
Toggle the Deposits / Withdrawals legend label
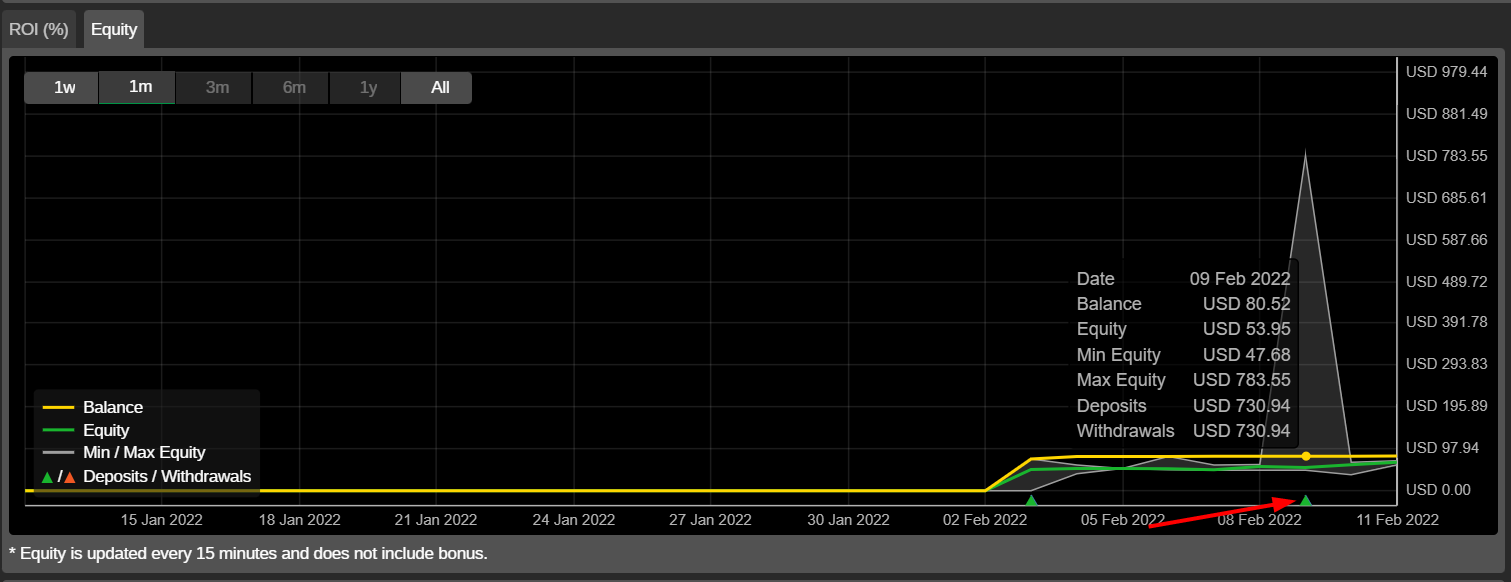[x=167, y=477]
